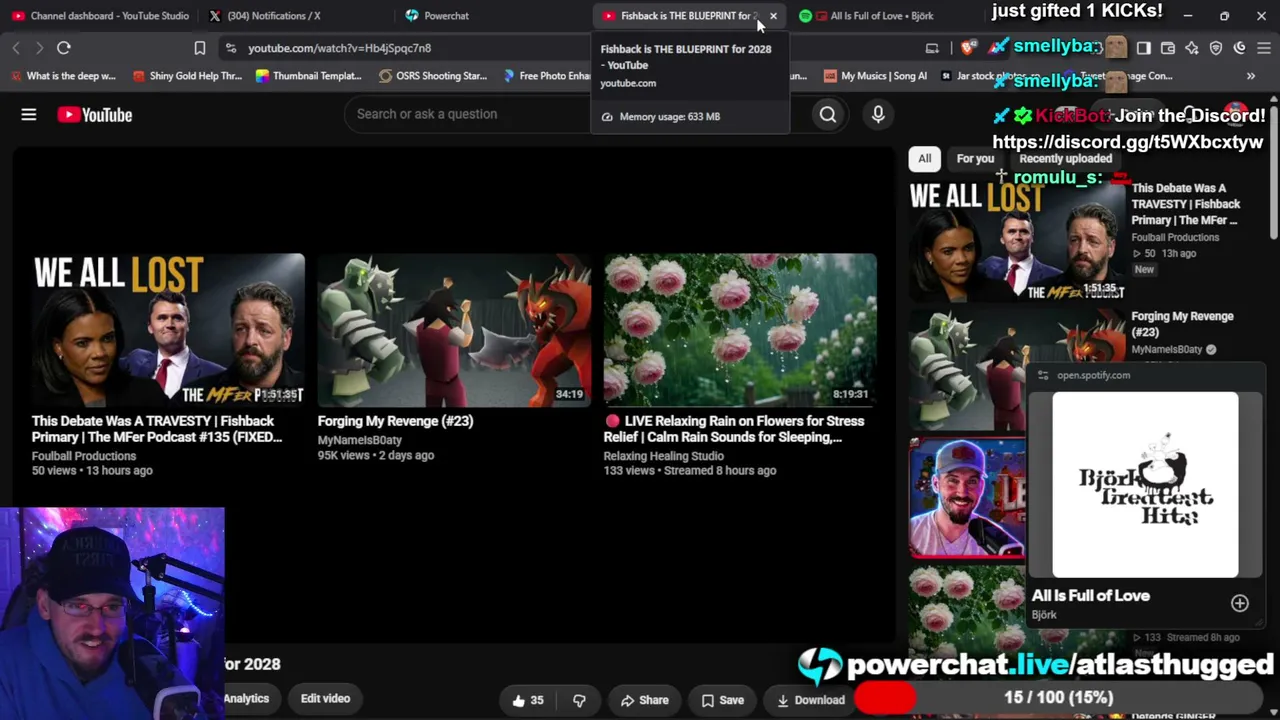Click the YouTube search magnifier button
Viewport: 1280px width, 720px height.
click(x=828, y=115)
